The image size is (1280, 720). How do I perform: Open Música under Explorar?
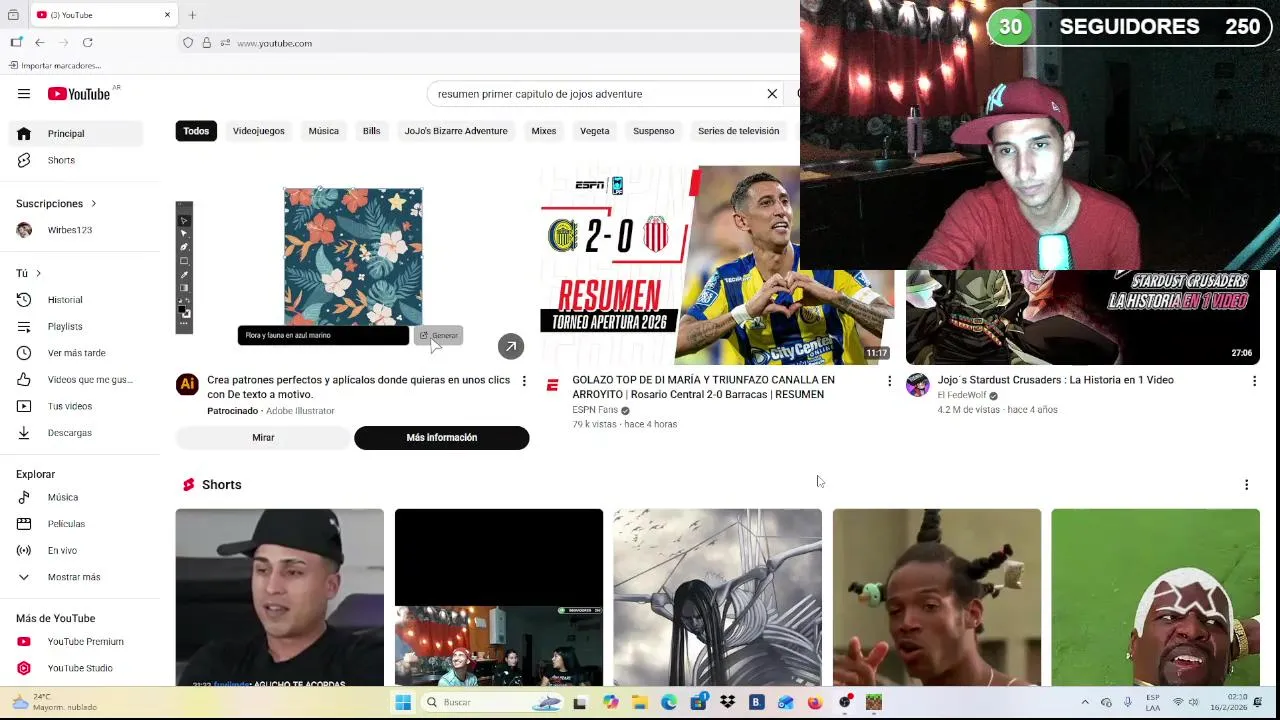(76, 497)
